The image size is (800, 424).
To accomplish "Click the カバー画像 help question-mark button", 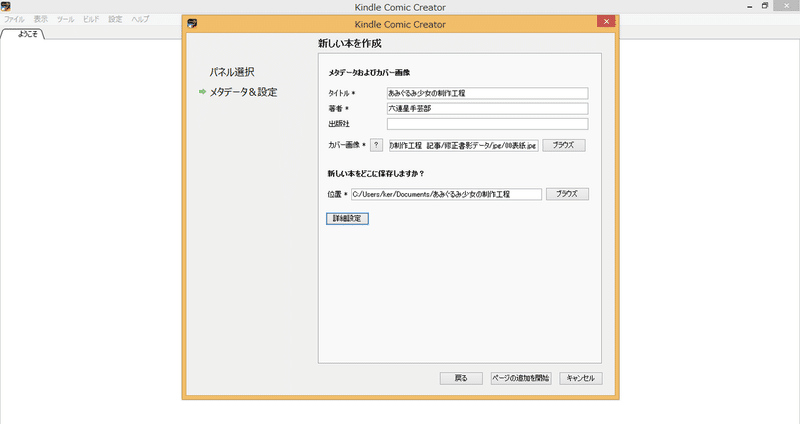I will [x=376, y=145].
